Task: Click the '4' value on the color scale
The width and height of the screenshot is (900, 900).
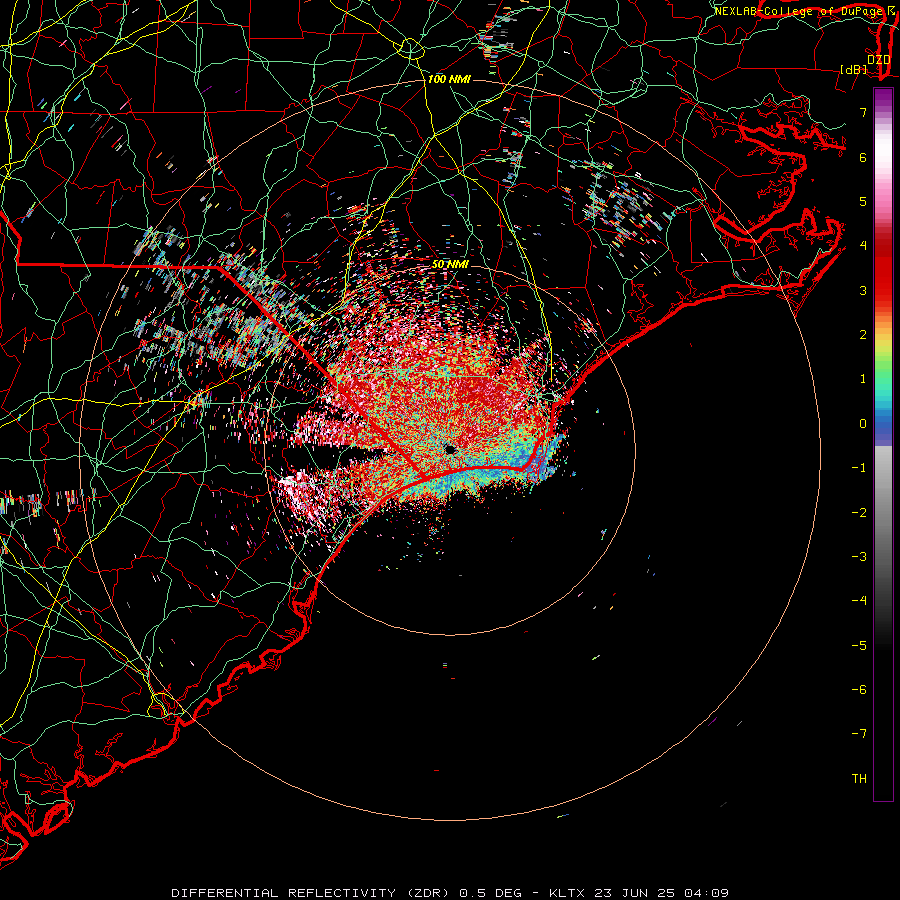Action: coord(863,246)
